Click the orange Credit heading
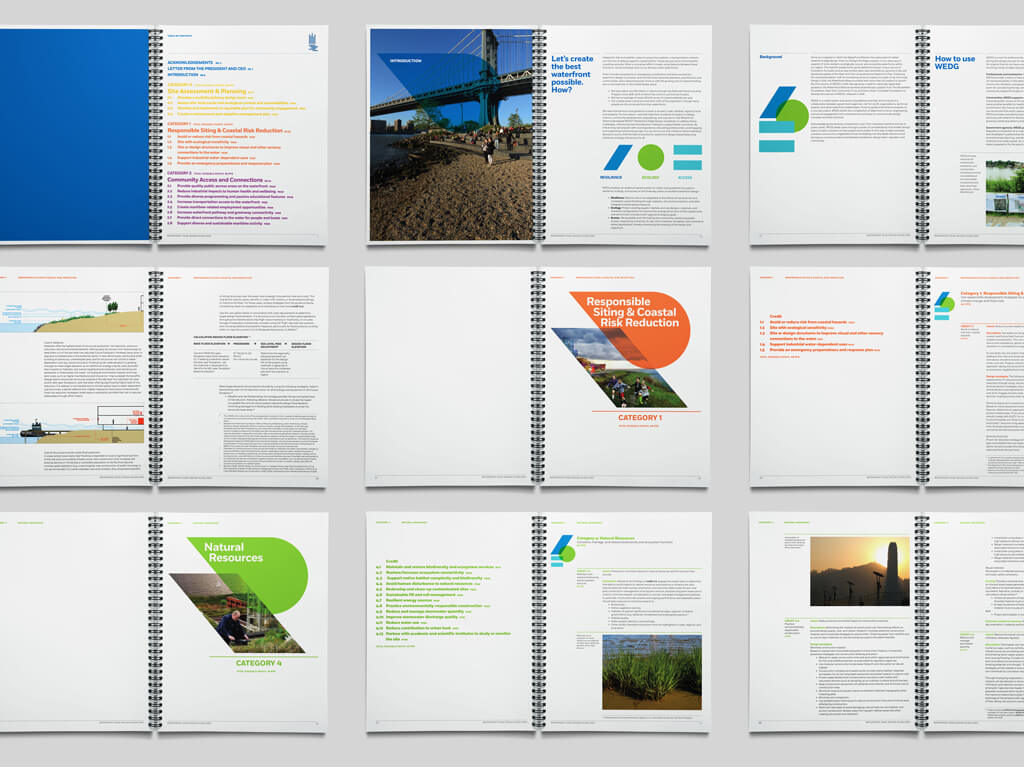This screenshot has width=1024, height=768. click(x=775, y=316)
